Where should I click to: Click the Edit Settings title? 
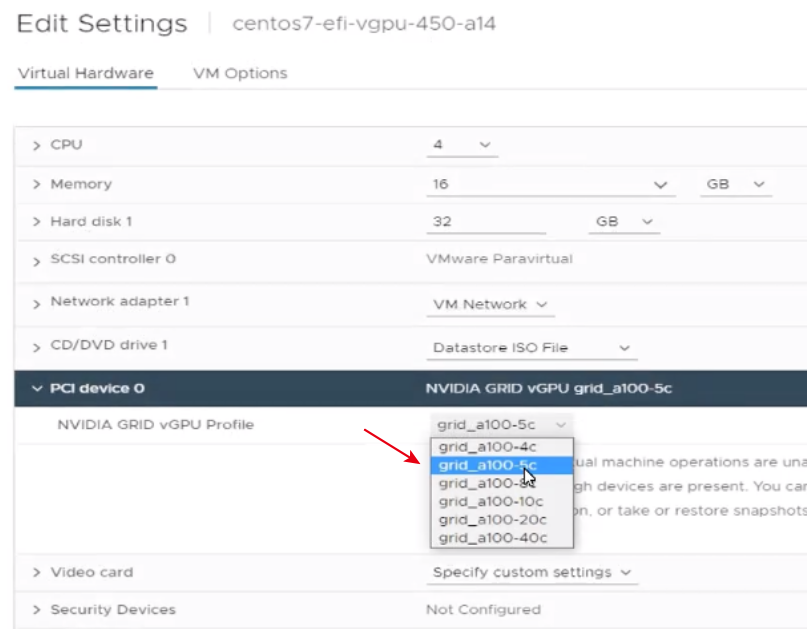point(102,24)
